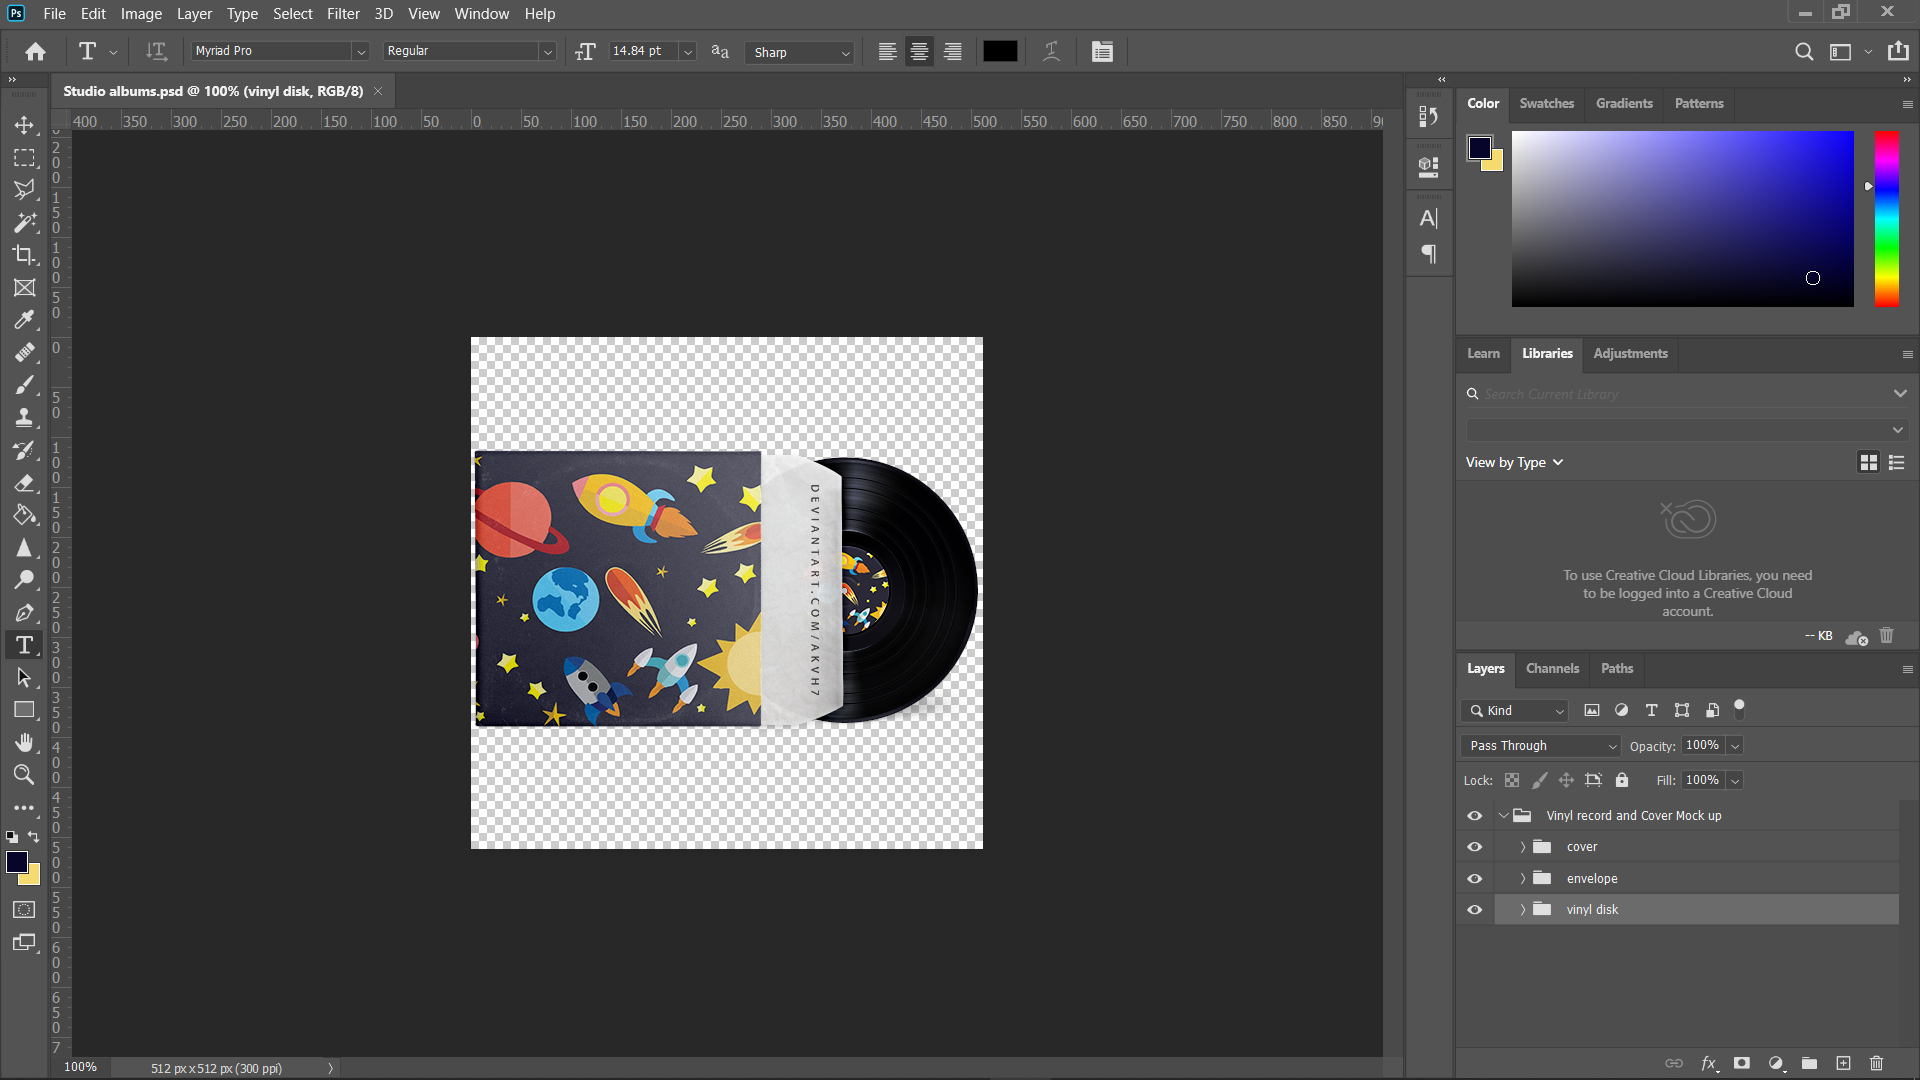Image resolution: width=1920 pixels, height=1080 pixels.
Task: Click the Swatches tab
Action: 1546,103
